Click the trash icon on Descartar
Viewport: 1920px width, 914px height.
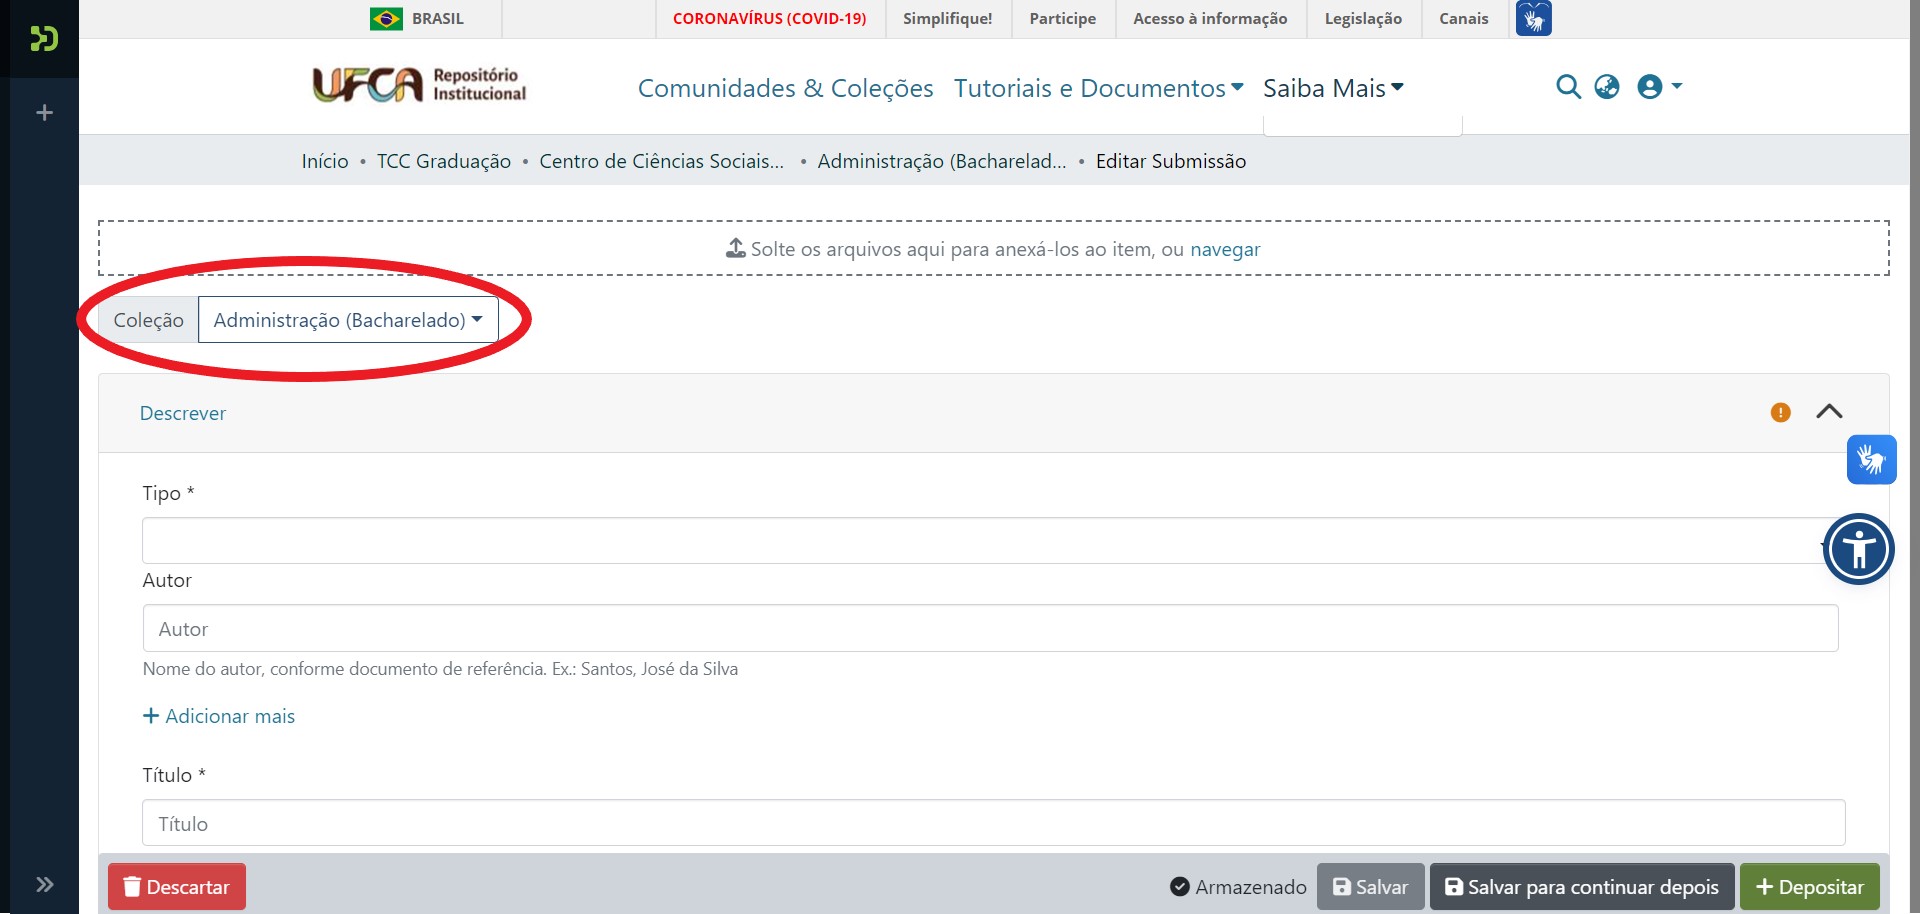(132, 887)
